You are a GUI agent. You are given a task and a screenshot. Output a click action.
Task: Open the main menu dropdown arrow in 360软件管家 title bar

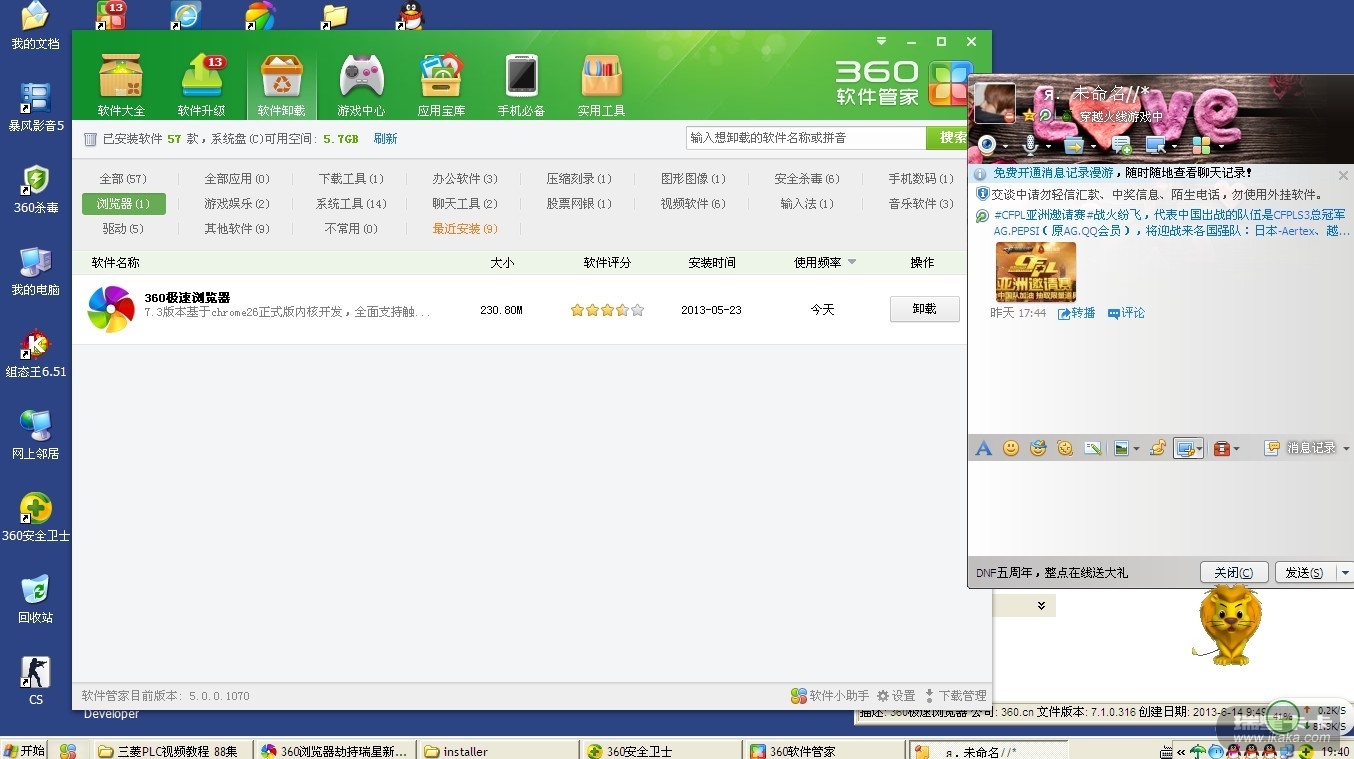coord(881,42)
